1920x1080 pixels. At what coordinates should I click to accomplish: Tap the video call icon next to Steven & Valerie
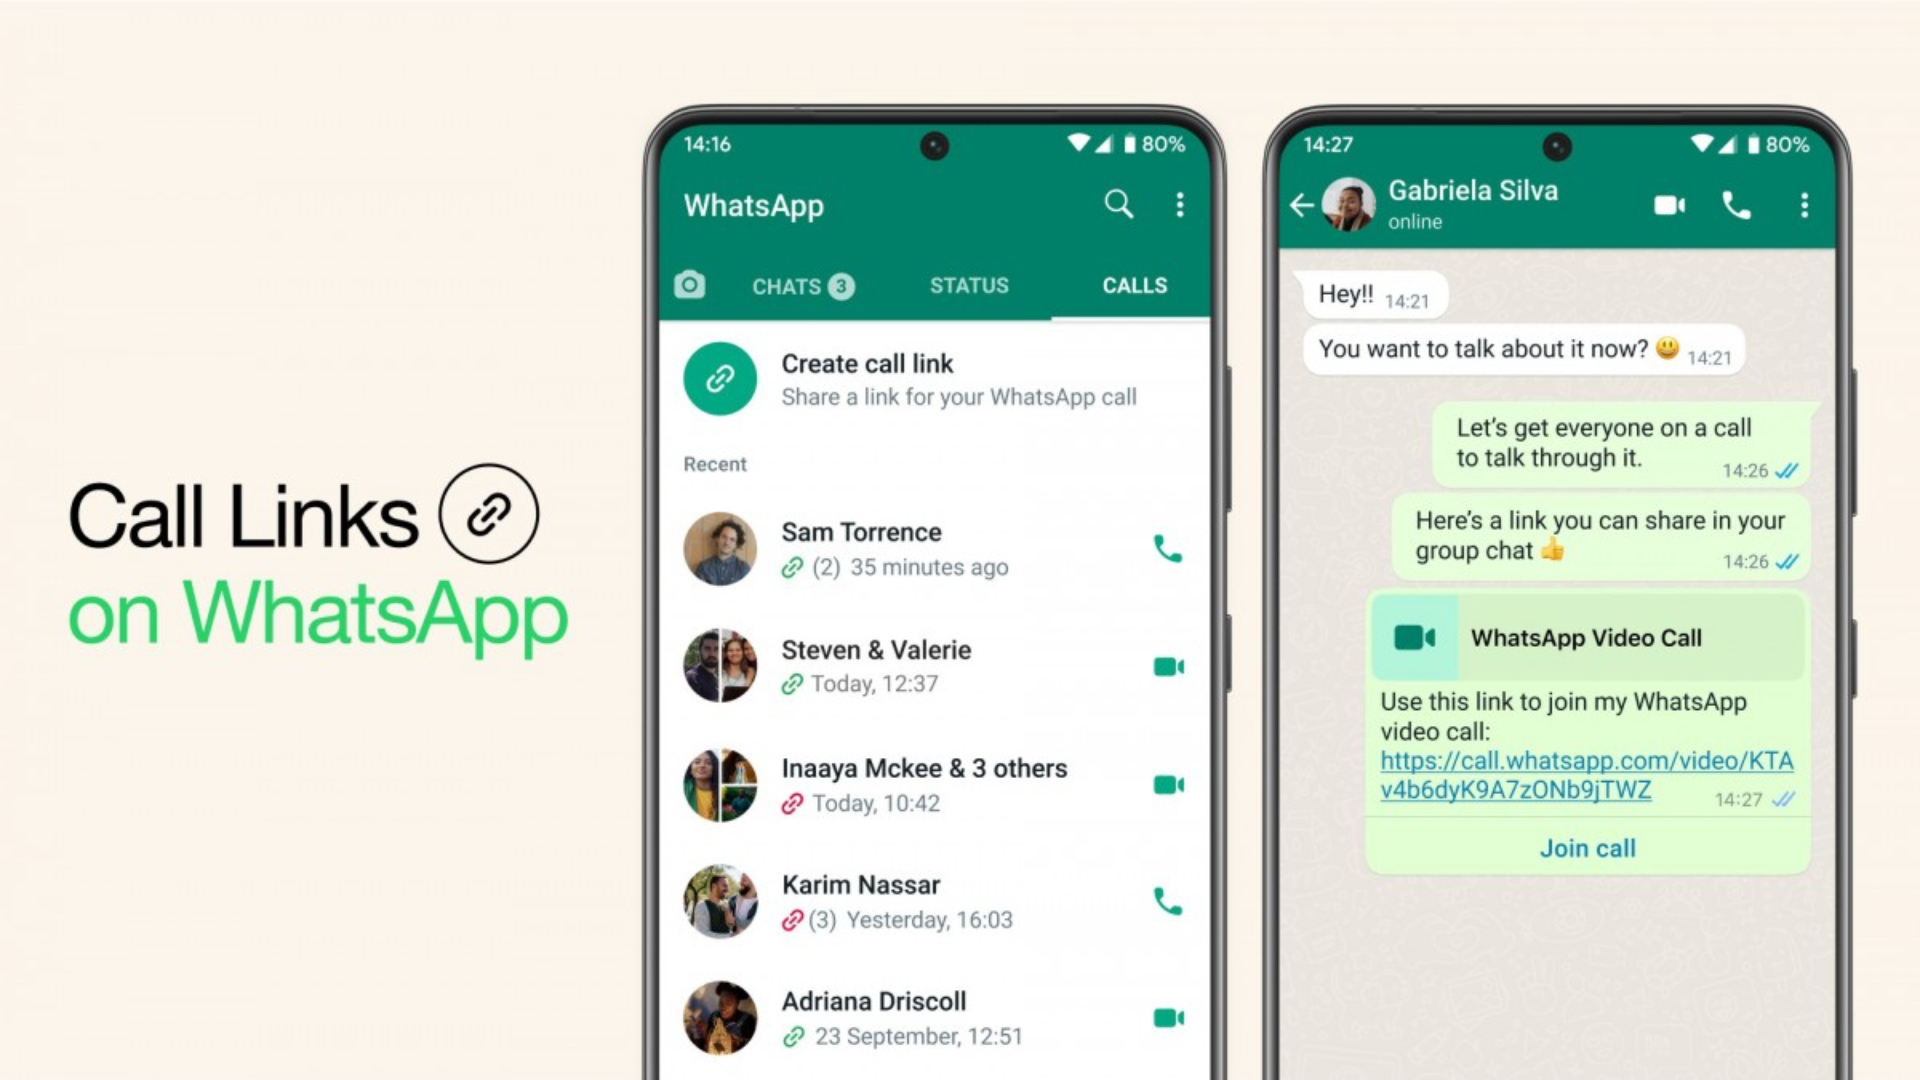click(1168, 666)
